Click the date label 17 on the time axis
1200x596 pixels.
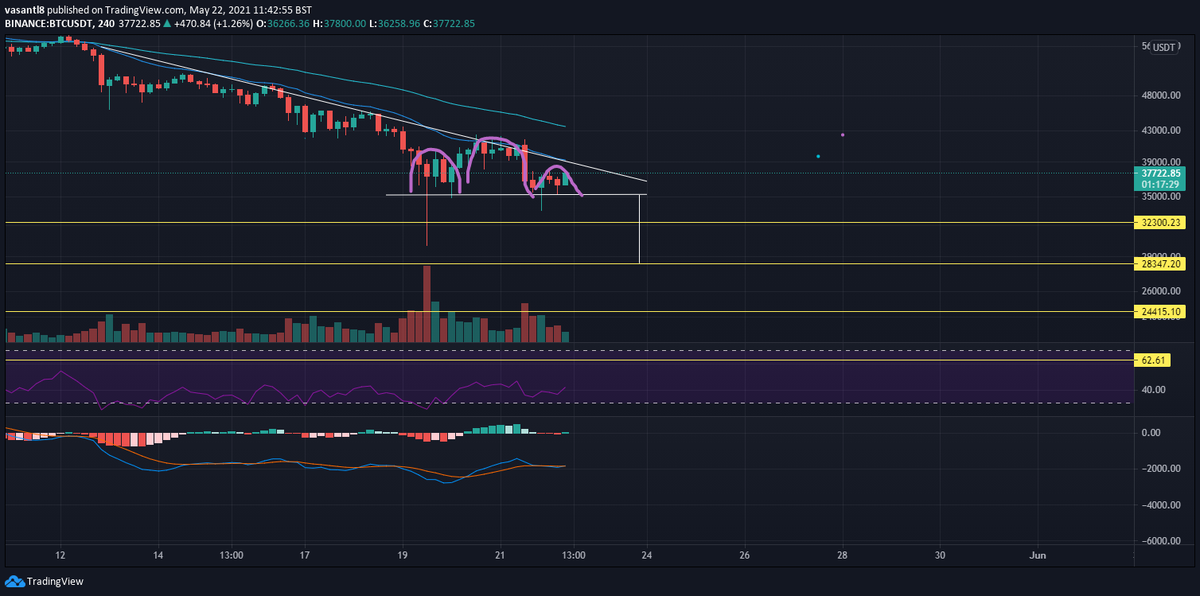point(305,555)
